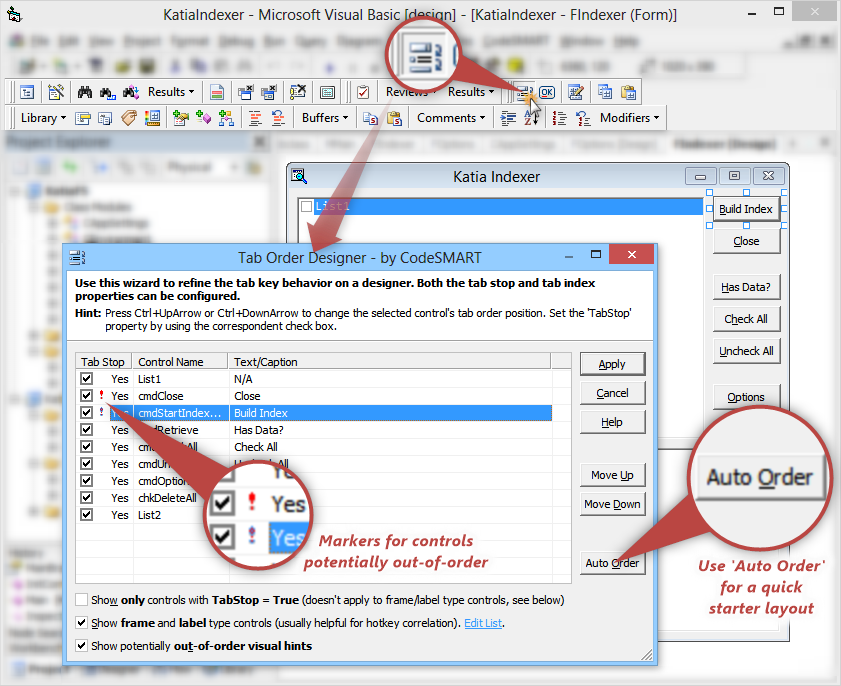Click Check All button on Katia Indexer form

pyautogui.click(x=746, y=319)
